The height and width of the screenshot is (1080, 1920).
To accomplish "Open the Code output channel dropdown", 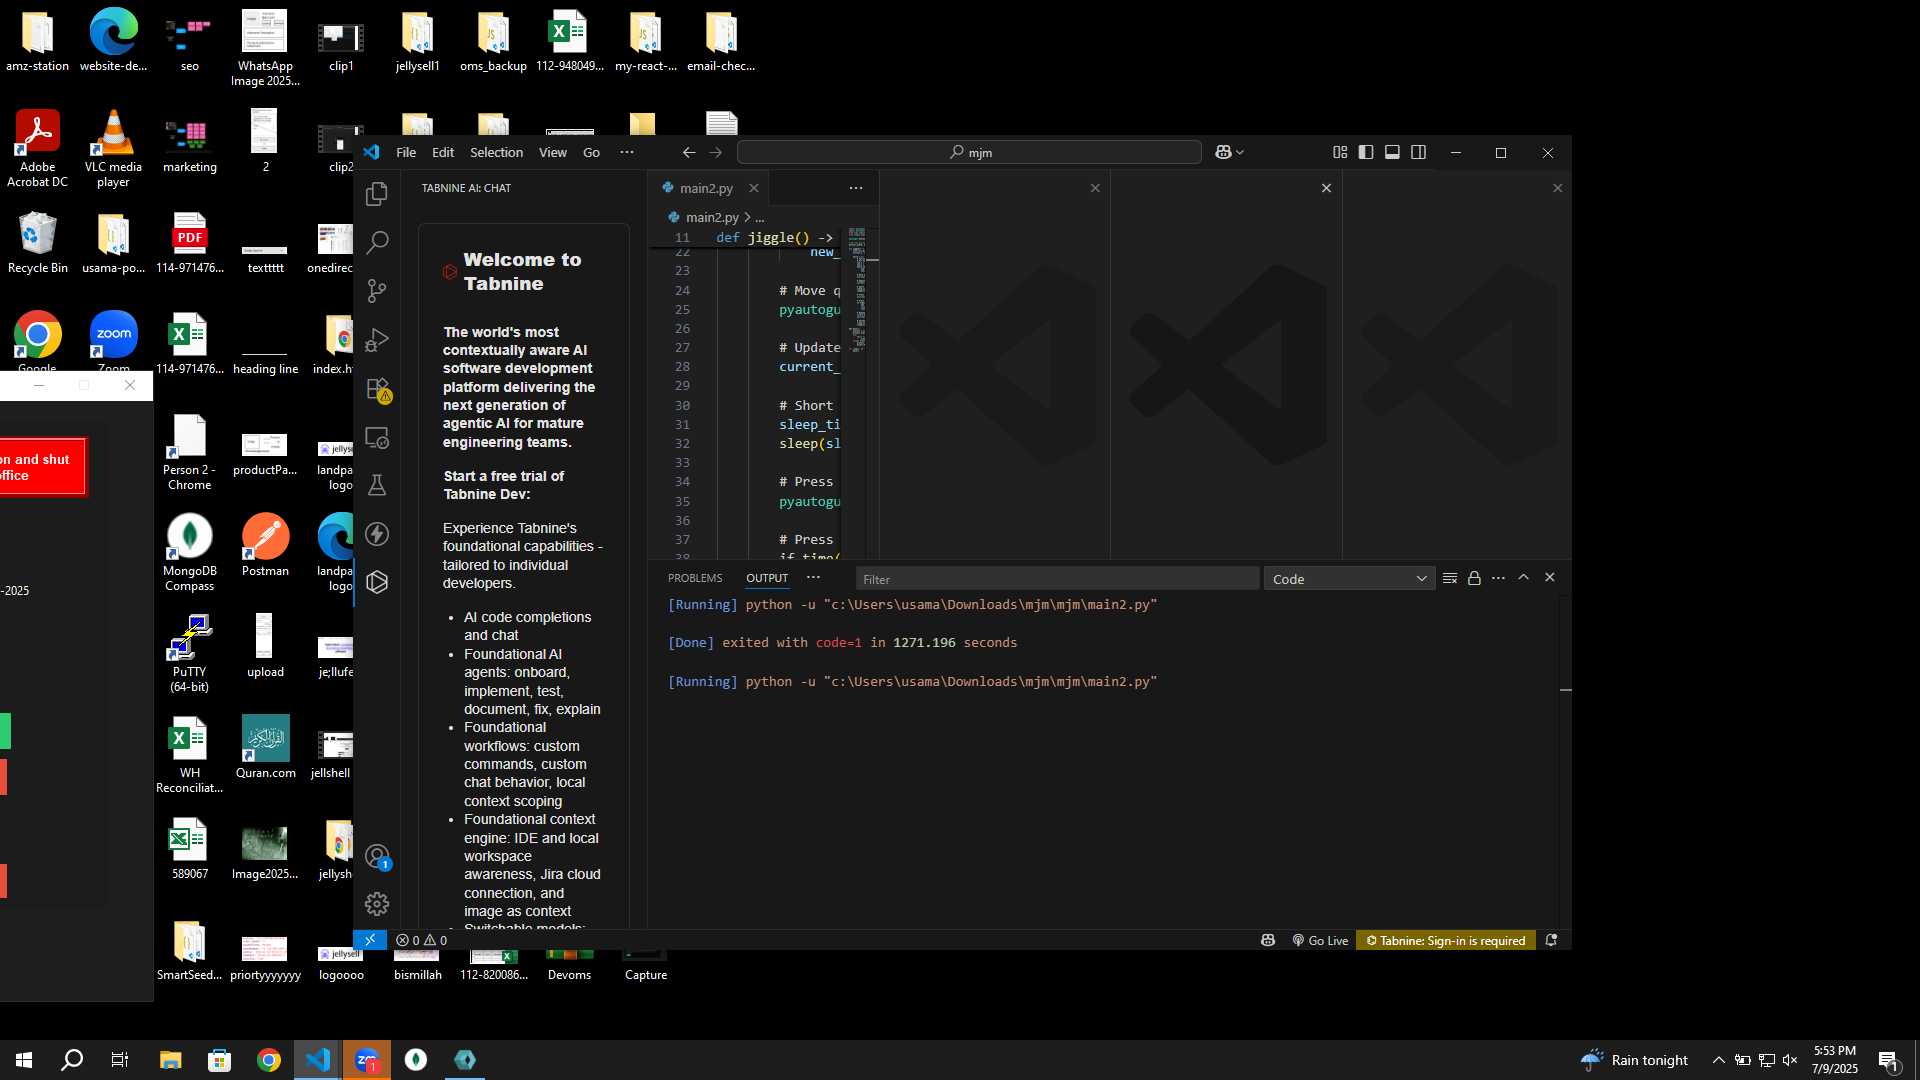I will [1349, 579].
